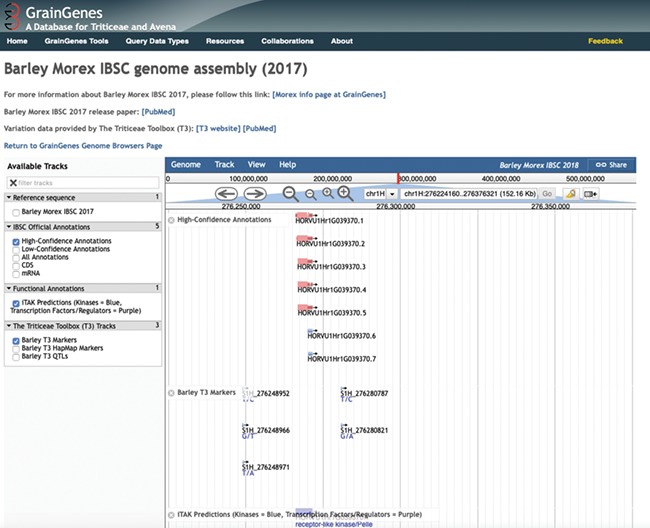Click Return to GrainGenes Genome Browsers Page

coord(83,146)
